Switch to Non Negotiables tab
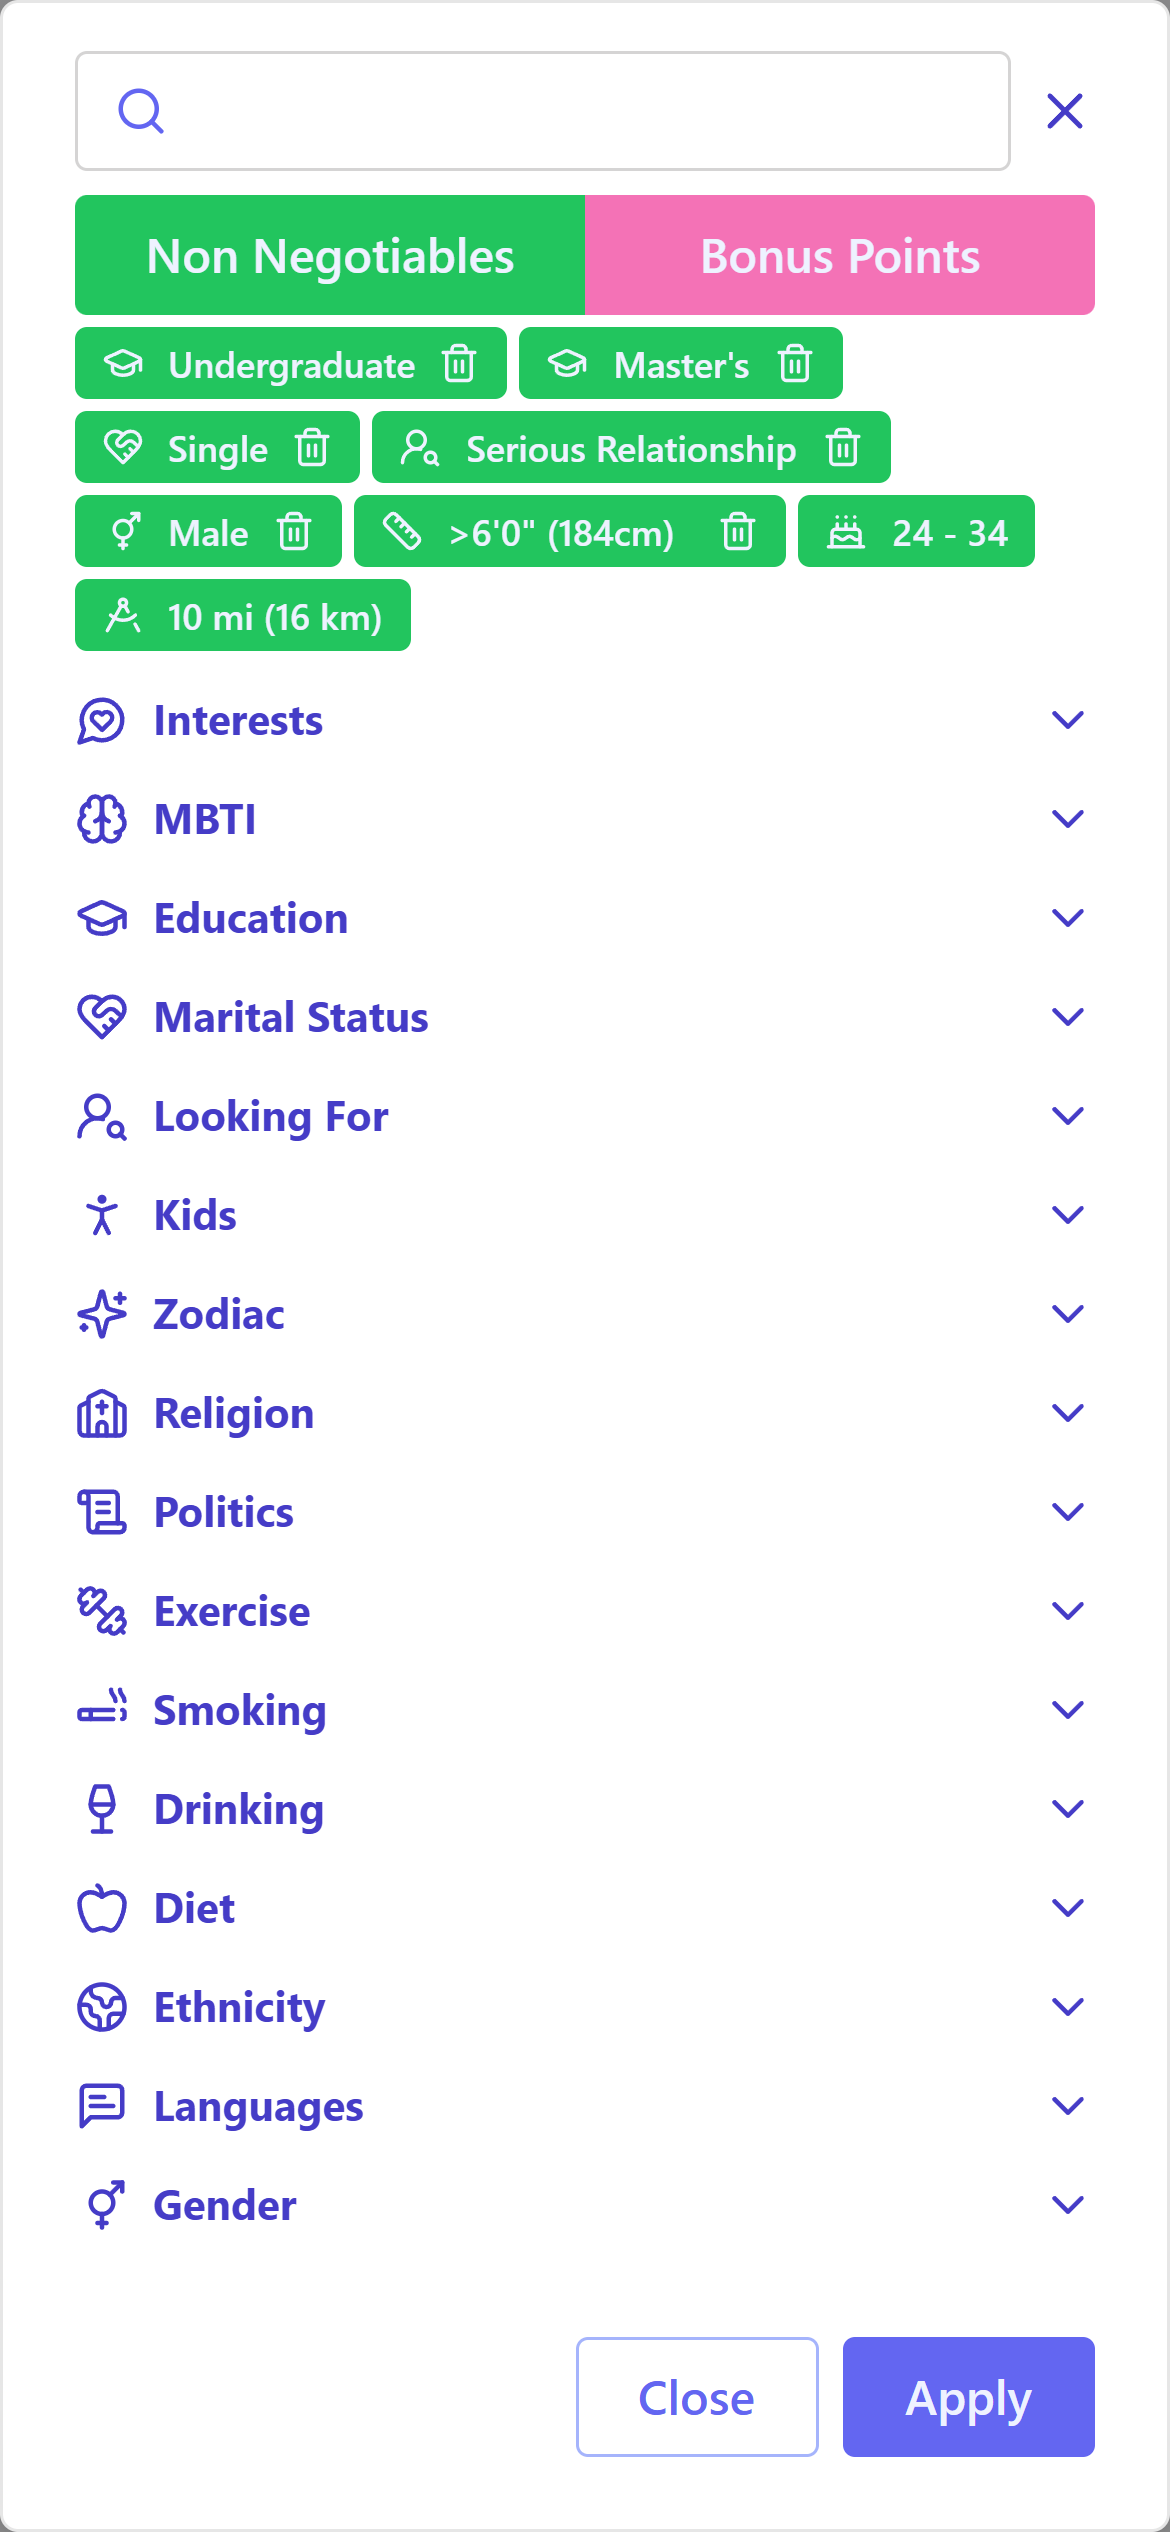The width and height of the screenshot is (1170, 2532). (330, 255)
